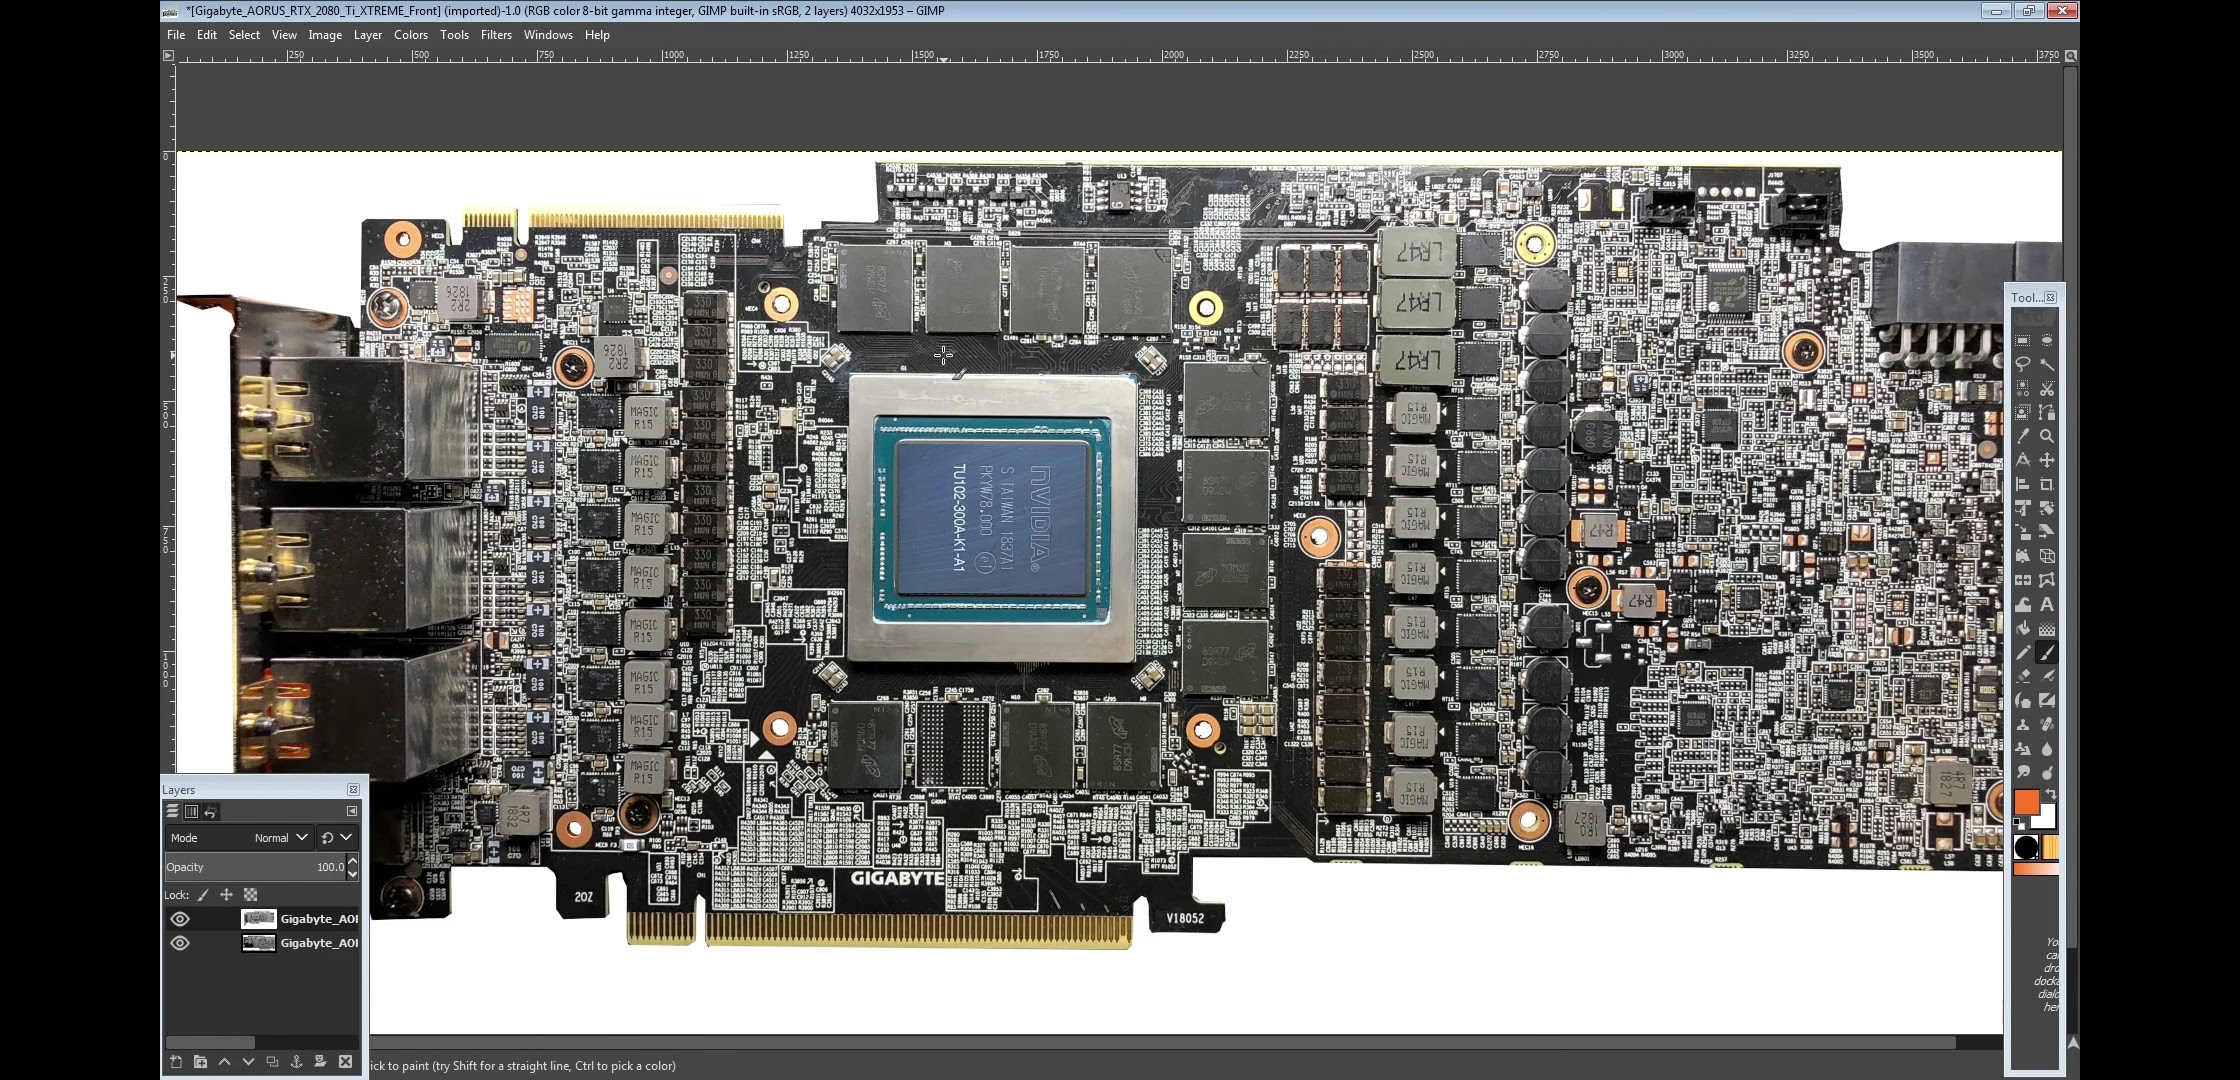This screenshot has width=2240, height=1080.
Task: Open the File menu
Action: [176, 35]
